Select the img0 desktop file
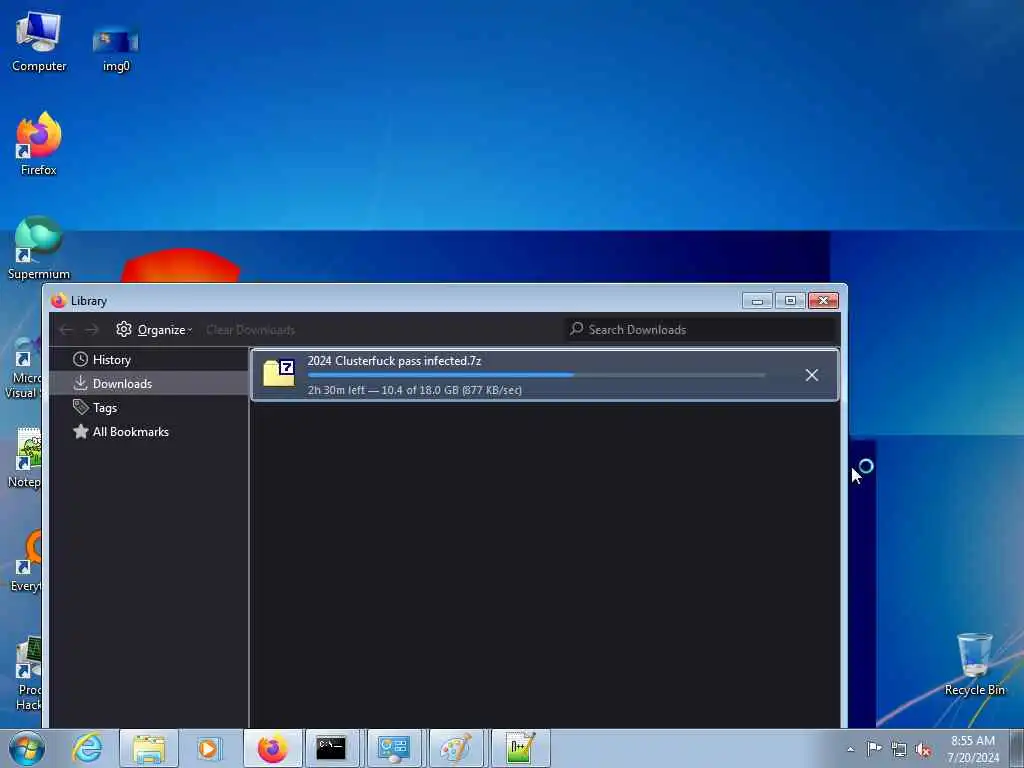1024x768 pixels. [x=116, y=47]
